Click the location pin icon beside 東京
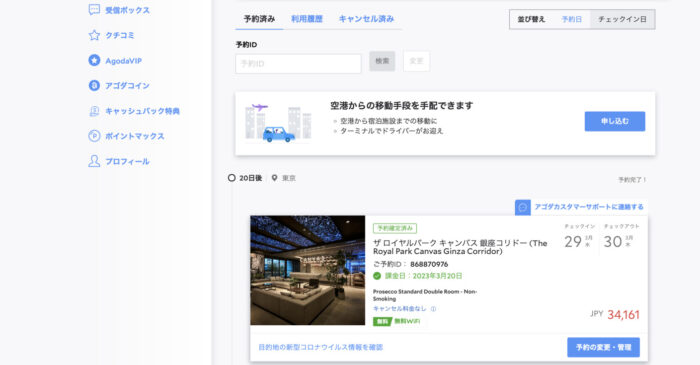Screen dimensions: 700x365 [x=275, y=178]
